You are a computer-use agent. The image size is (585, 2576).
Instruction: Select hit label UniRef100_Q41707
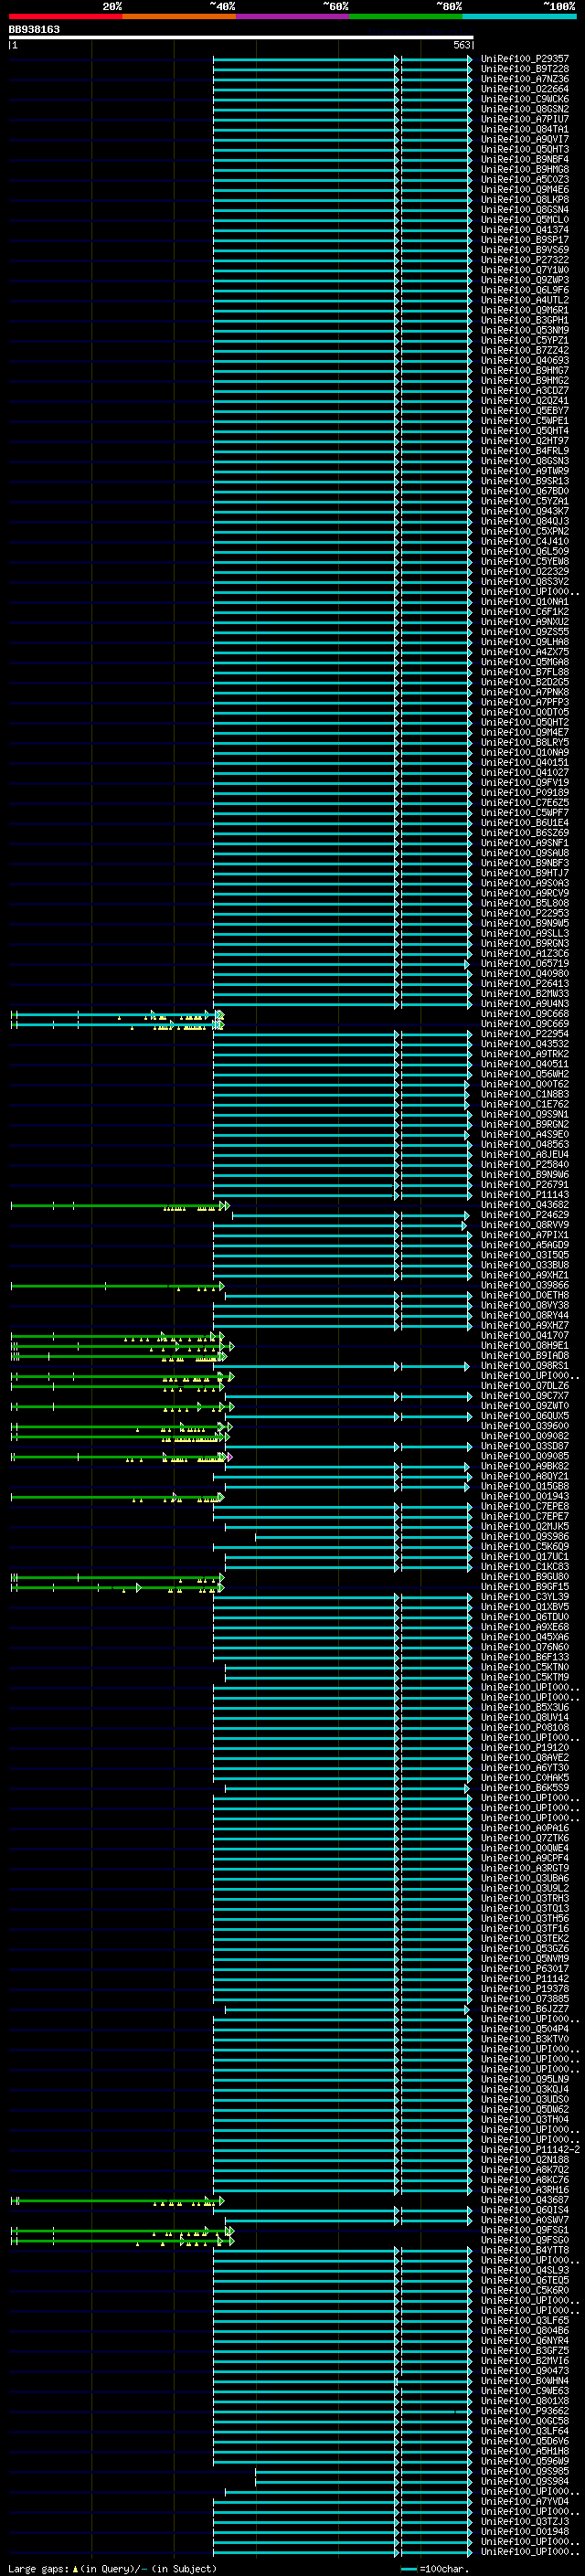point(525,1336)
